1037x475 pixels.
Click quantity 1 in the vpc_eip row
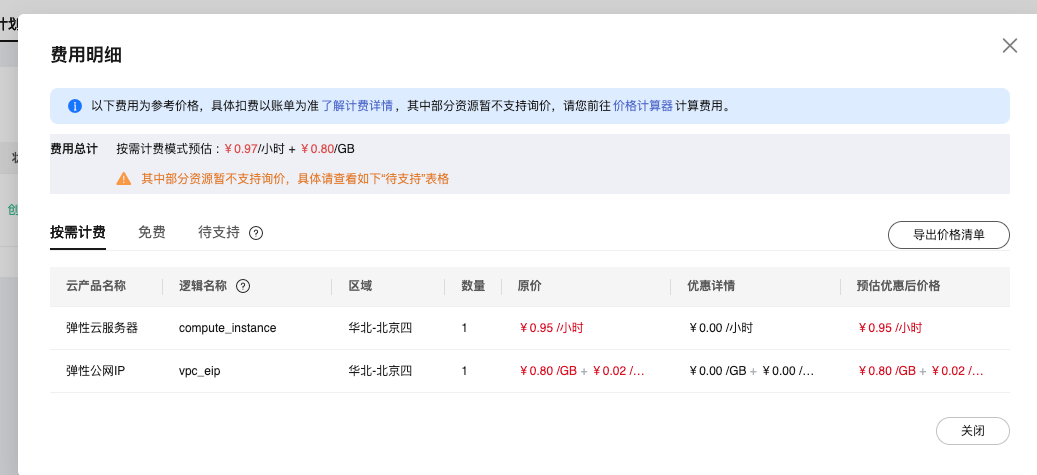[x=464, y=371]
